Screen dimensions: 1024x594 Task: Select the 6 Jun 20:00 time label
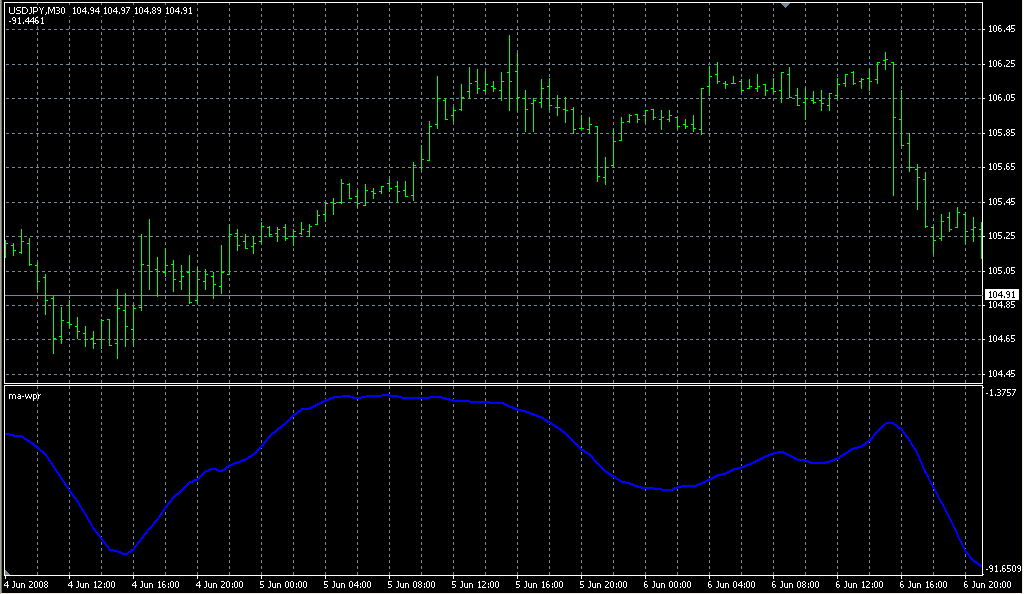pyautogui.click(x=986, y=584)
